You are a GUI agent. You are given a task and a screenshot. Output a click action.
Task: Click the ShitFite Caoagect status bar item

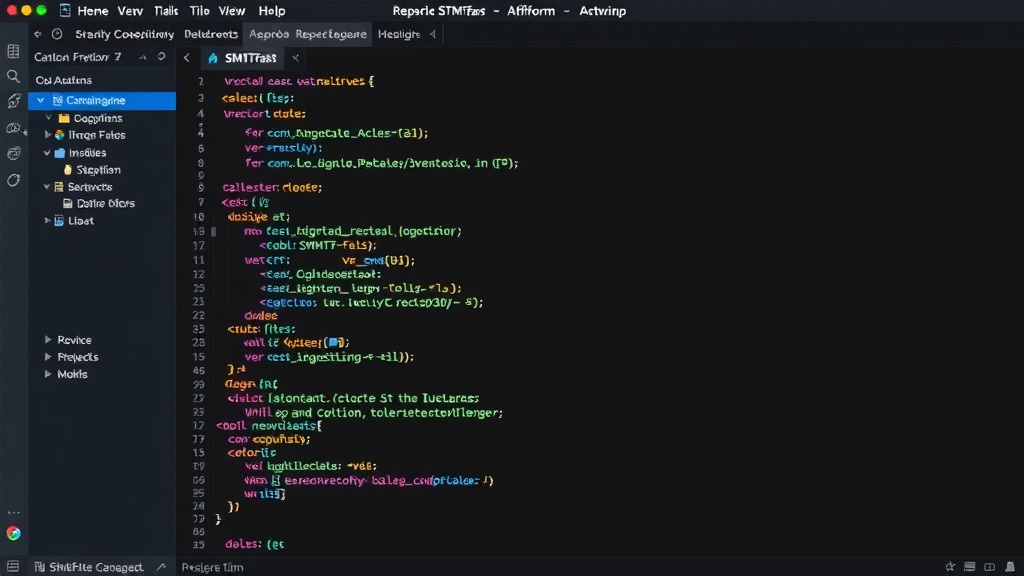(89, 567)
